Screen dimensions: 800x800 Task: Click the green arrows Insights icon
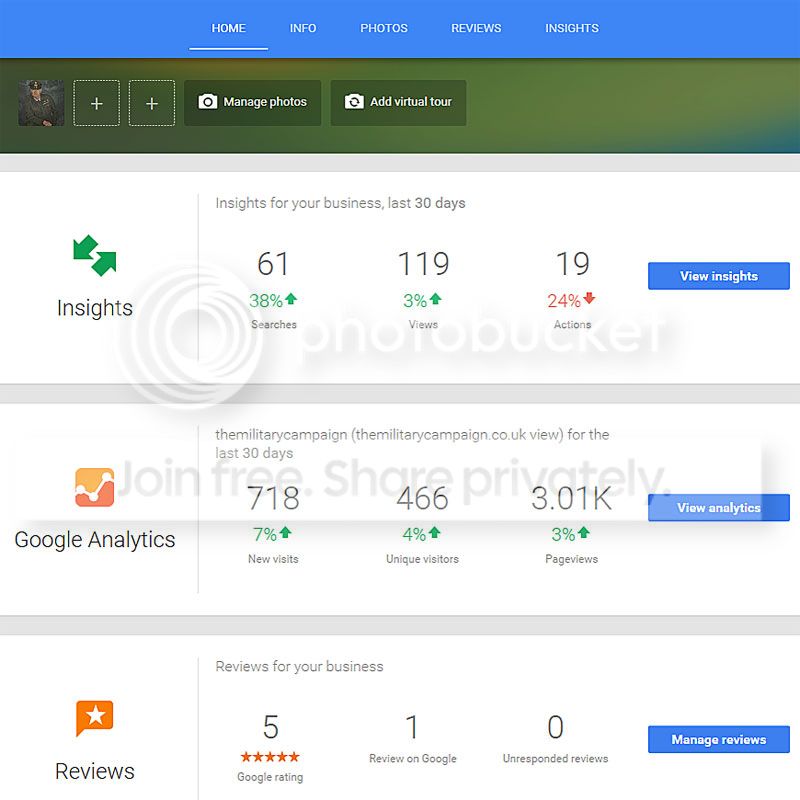[x=95, y=255]
